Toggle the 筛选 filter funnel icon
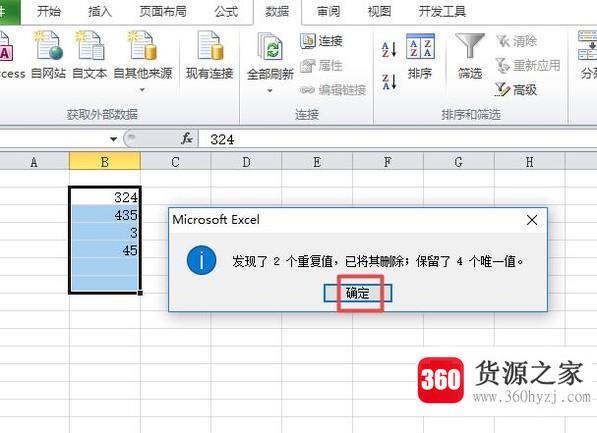Viewport: 597px width, 433px height. [x=470, y=46]
